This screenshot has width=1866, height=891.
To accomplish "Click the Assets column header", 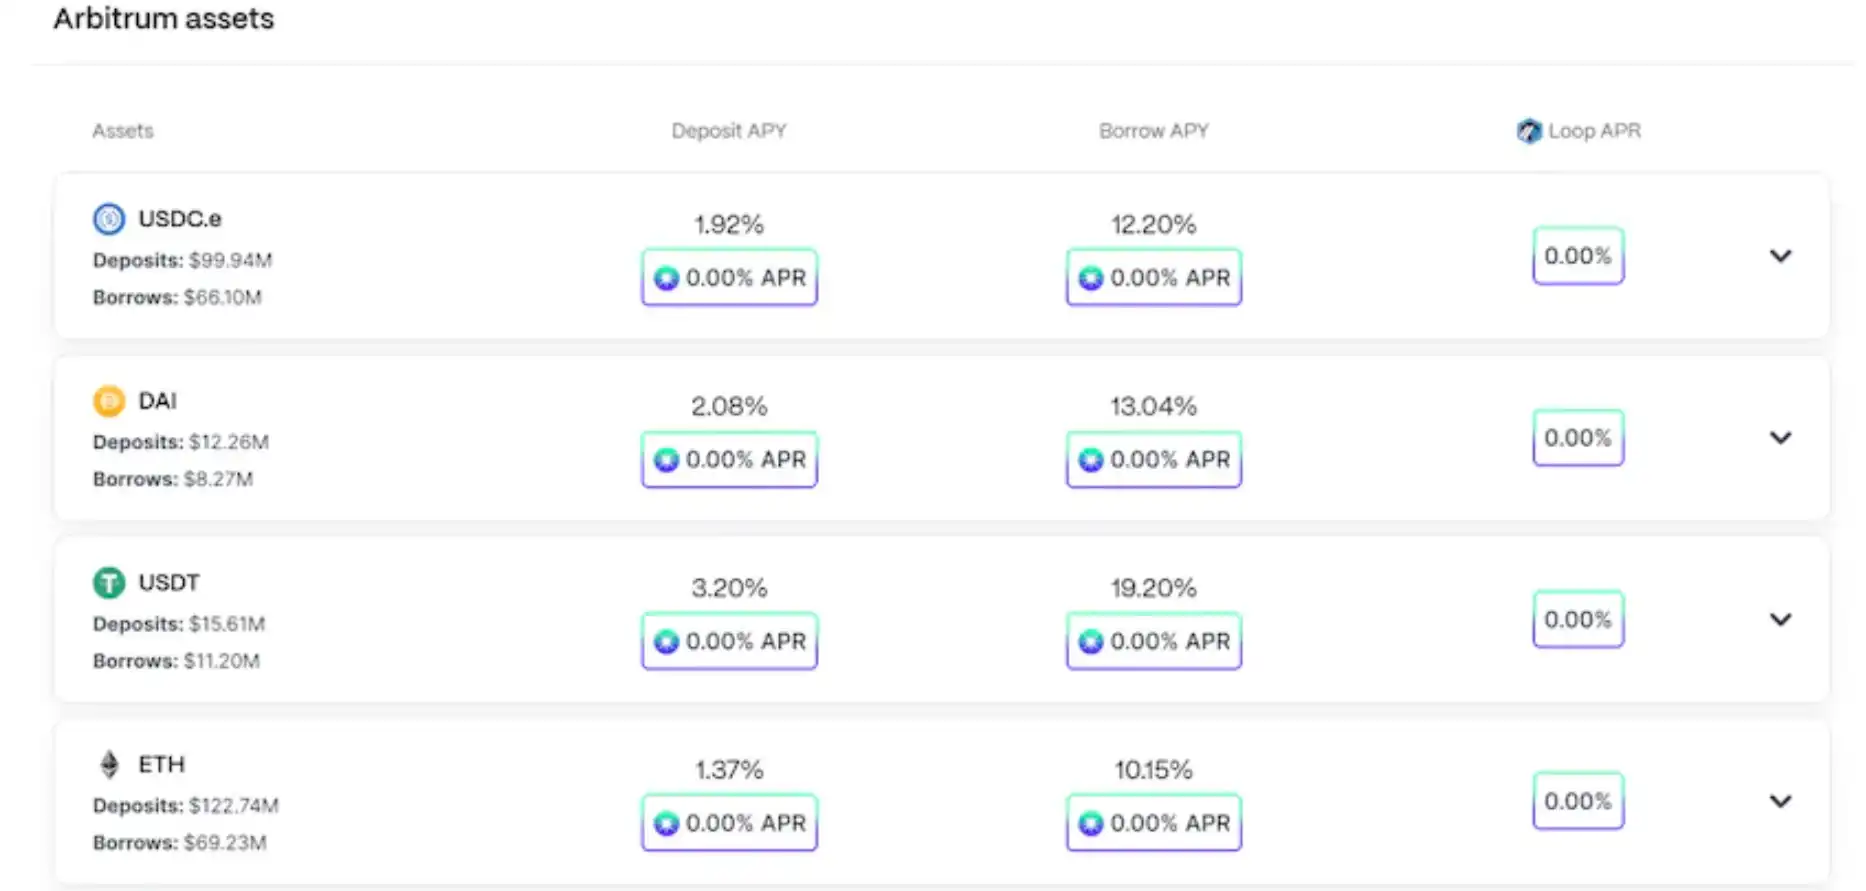I will [x=123, y=131].
